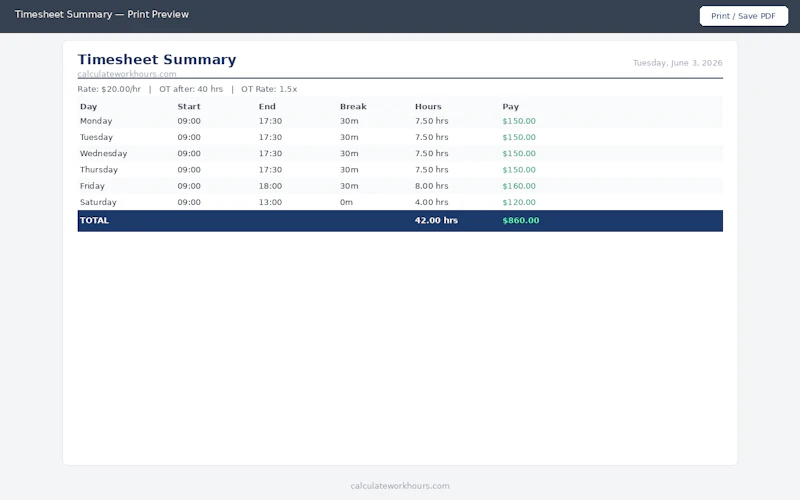Screen dimensions: 800x500
Task: Click Saturday's break value 0m
Action: pyautogui.click(x=346, y=202)
